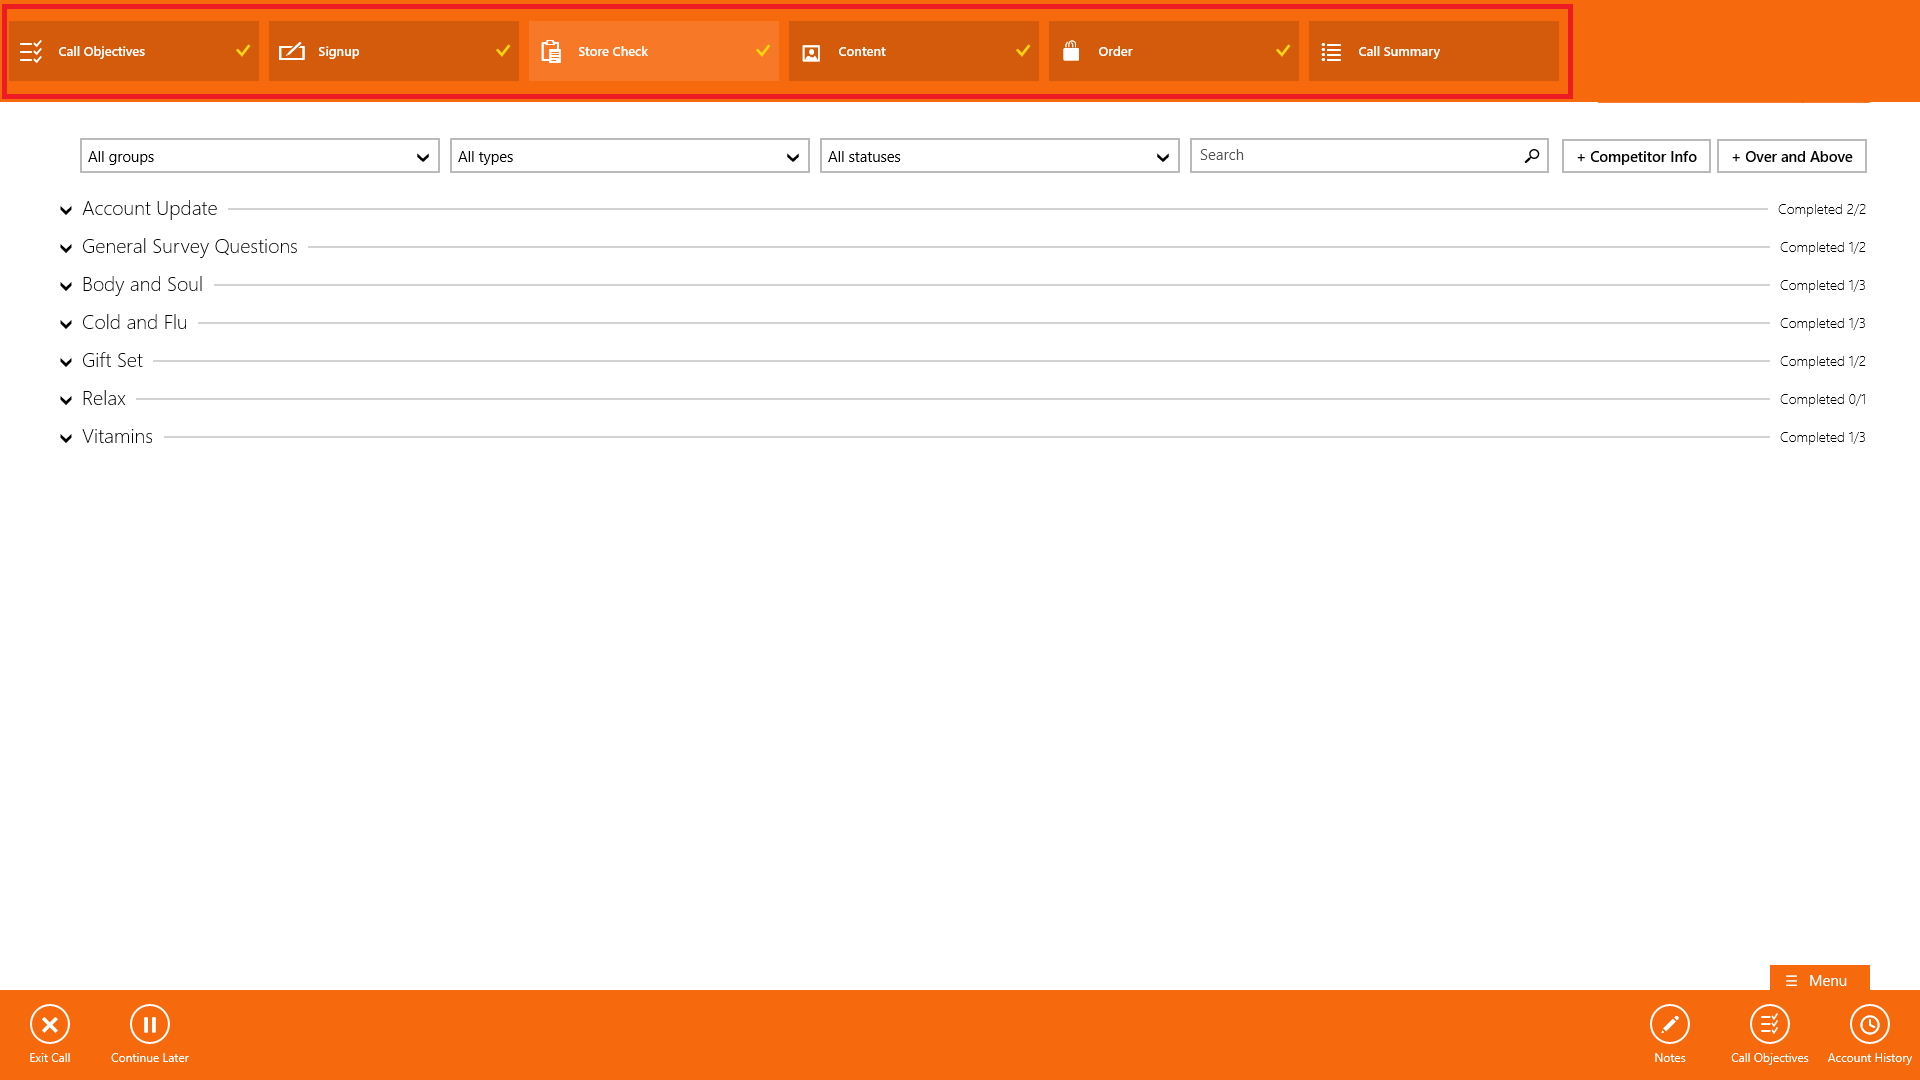Open Account History clock icon

pos(1869,1024)
